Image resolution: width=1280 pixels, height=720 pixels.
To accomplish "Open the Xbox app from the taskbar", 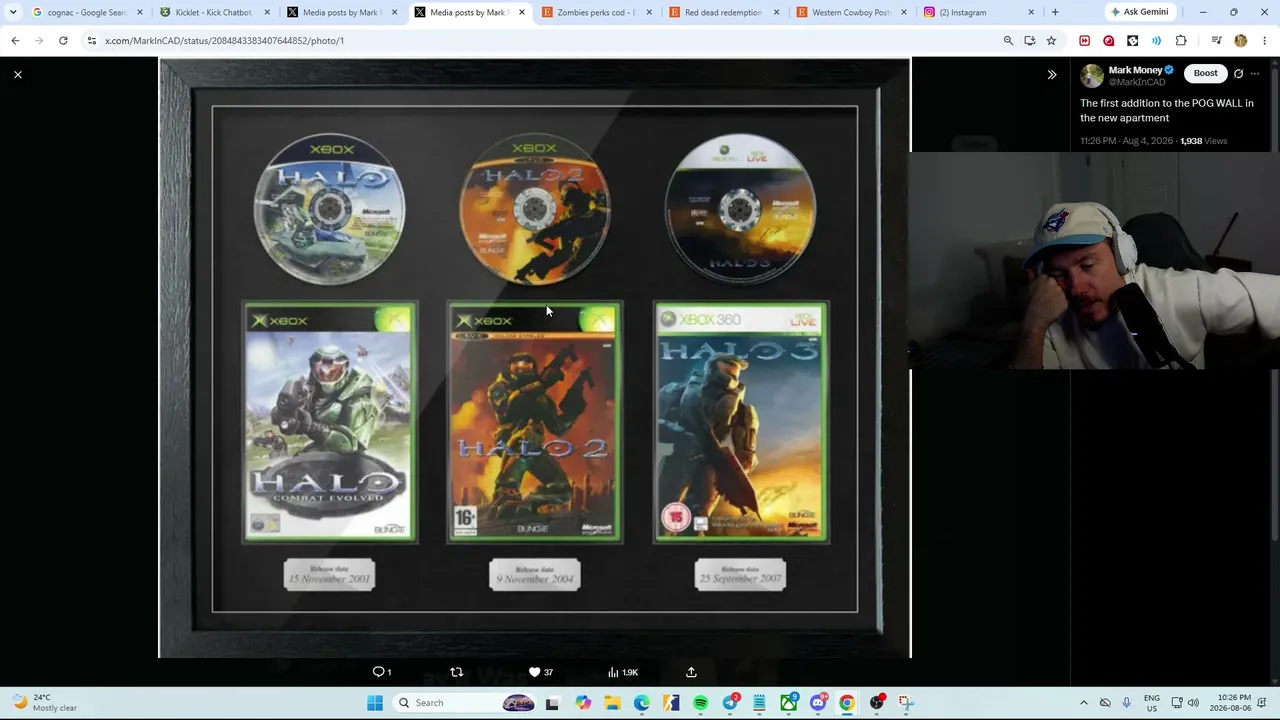I will pyautogui.click(x=789, y=703).
